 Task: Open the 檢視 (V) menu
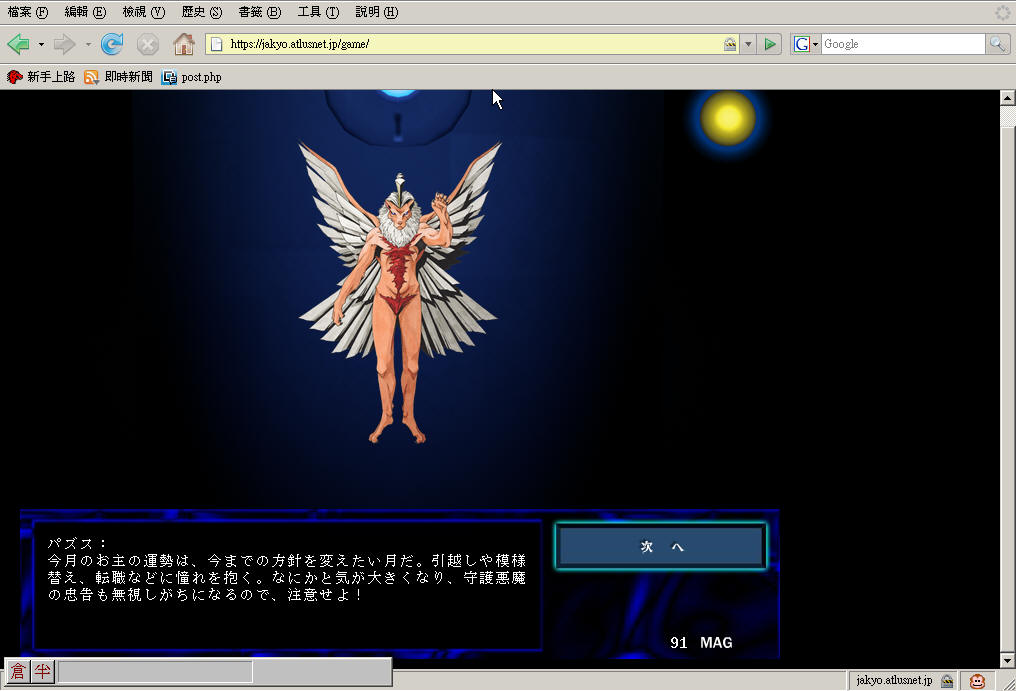(143, 12)
